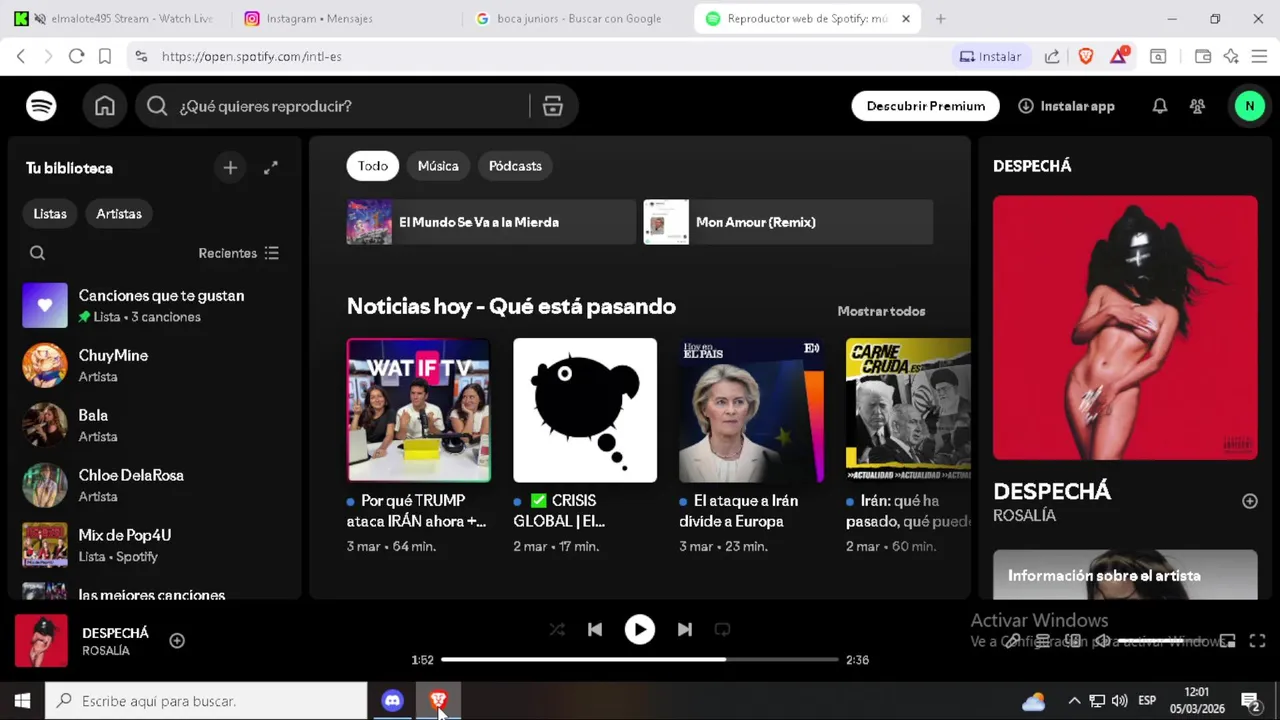Open Brave Rewards triangle icon
Viewport: 1280px width, 720px height.
tap(1119, 56)
